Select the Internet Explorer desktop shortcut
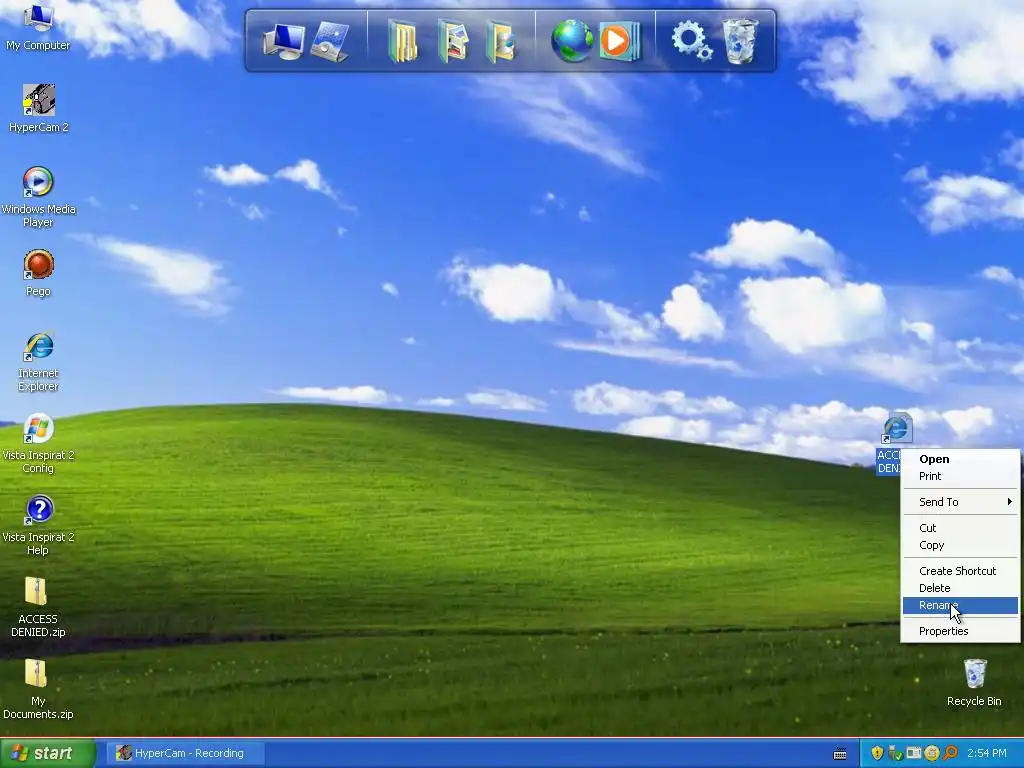The image size is (1024, 768). 38,361
